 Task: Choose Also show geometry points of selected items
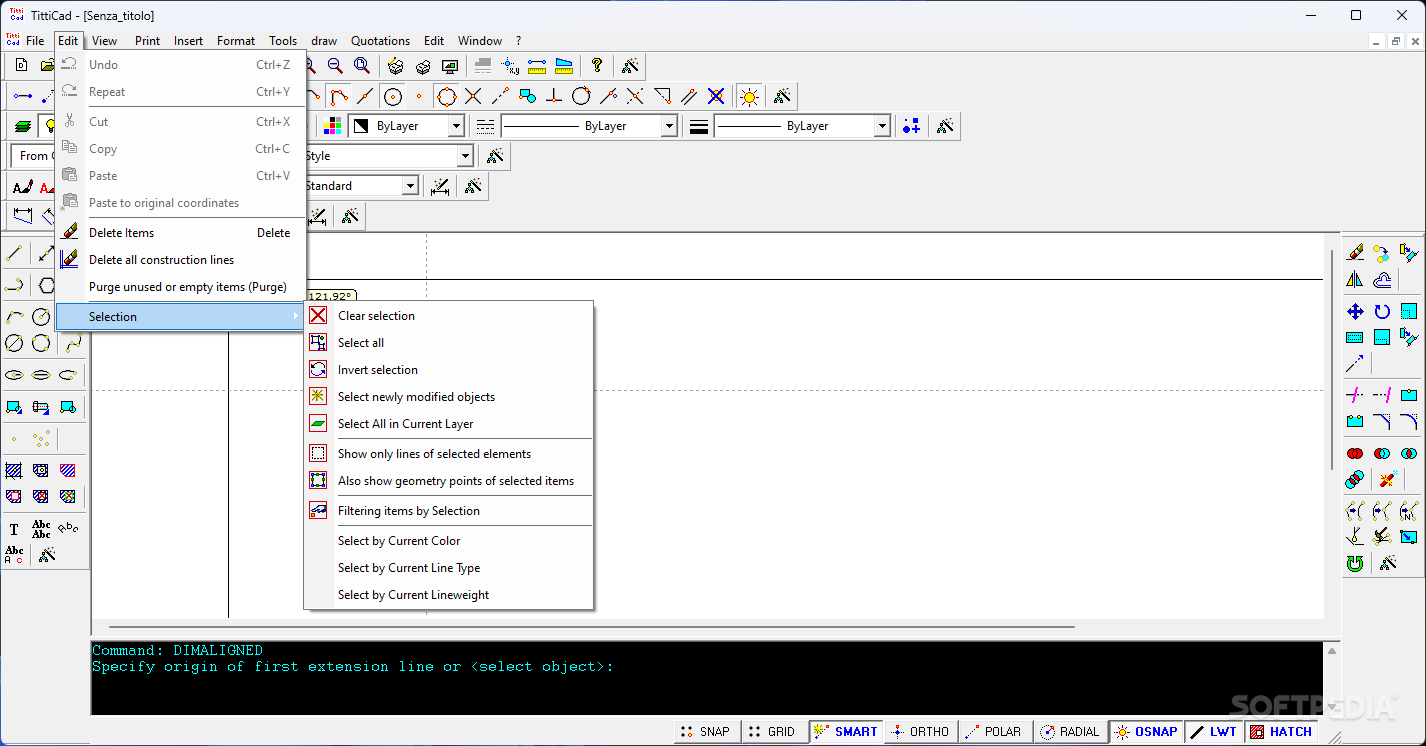point(448,480)
